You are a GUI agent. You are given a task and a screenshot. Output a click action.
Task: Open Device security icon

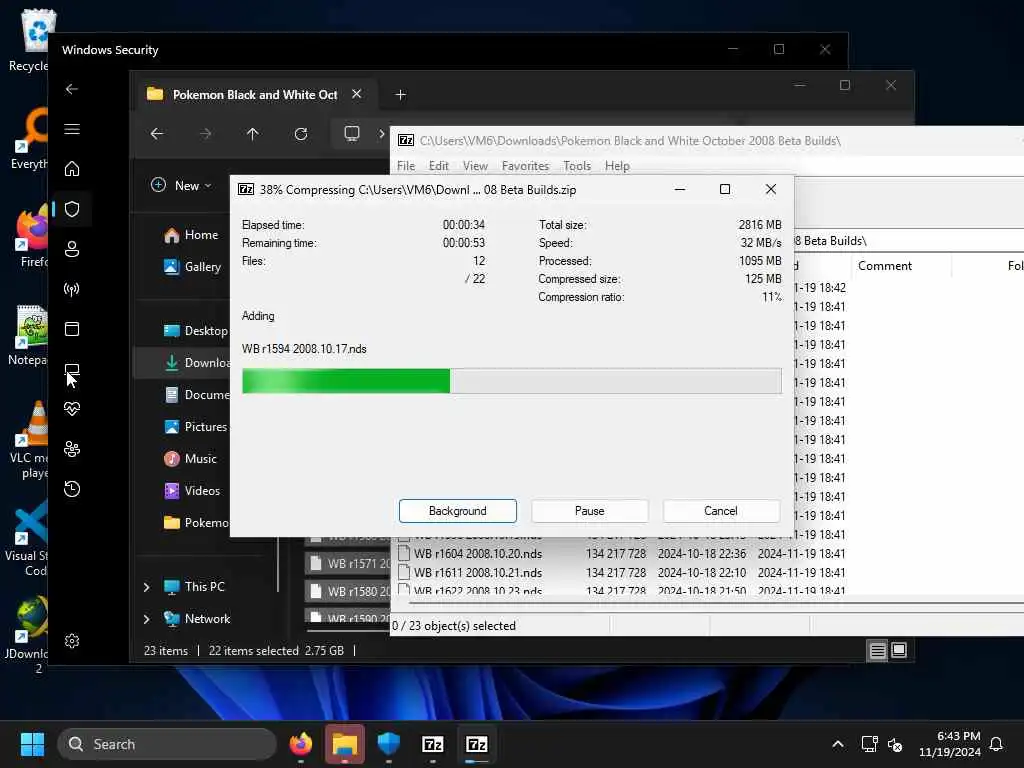(72, 369)
